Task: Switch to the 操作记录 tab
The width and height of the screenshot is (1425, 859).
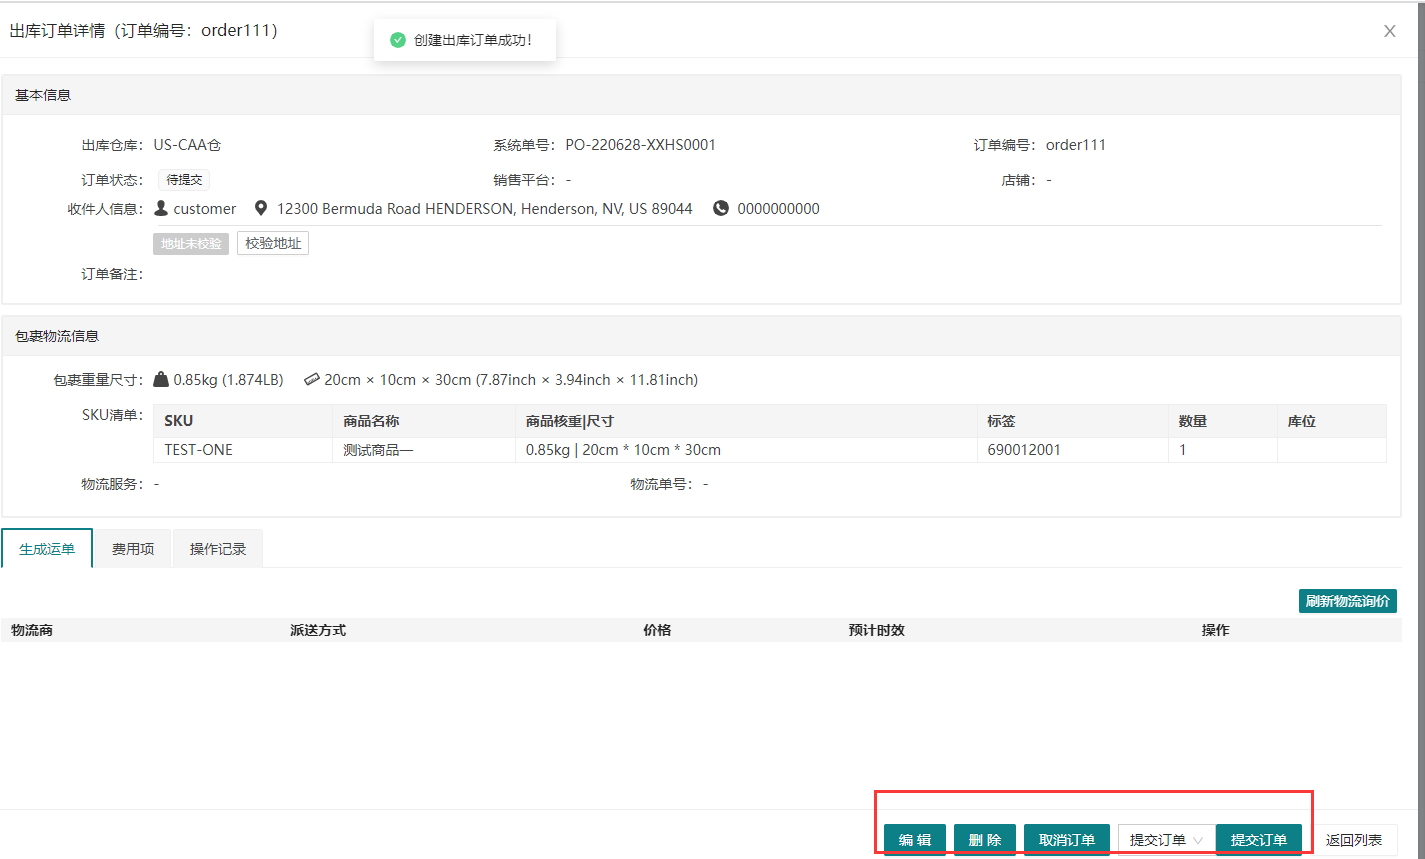Action: [x=218, y=549]
